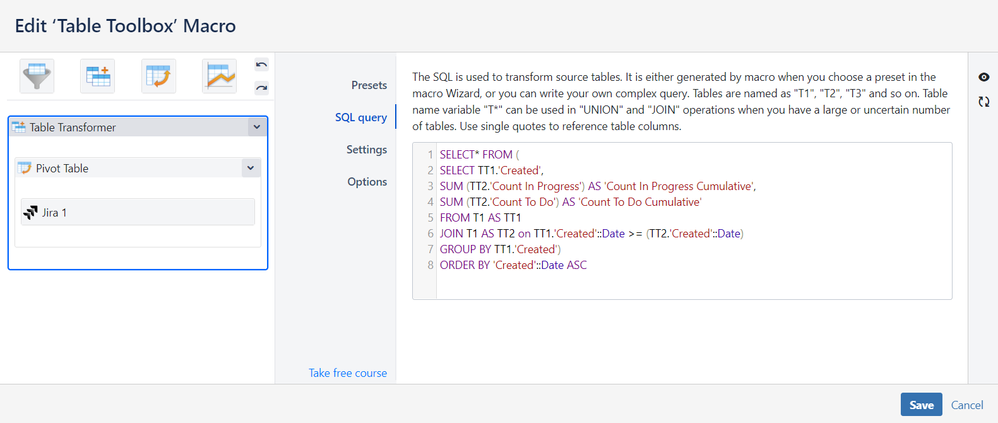
Task: Go to the Options tab
Action: (x=367, y=182)
